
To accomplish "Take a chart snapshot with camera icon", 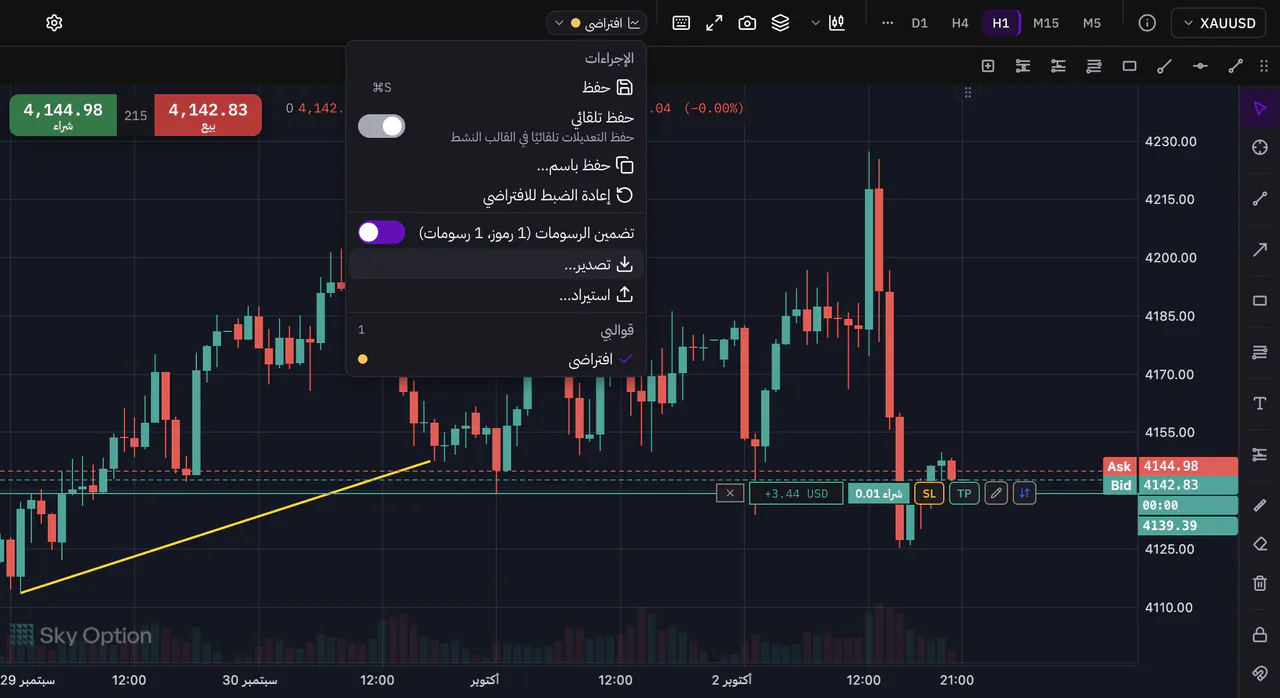I will coord(747,23).
